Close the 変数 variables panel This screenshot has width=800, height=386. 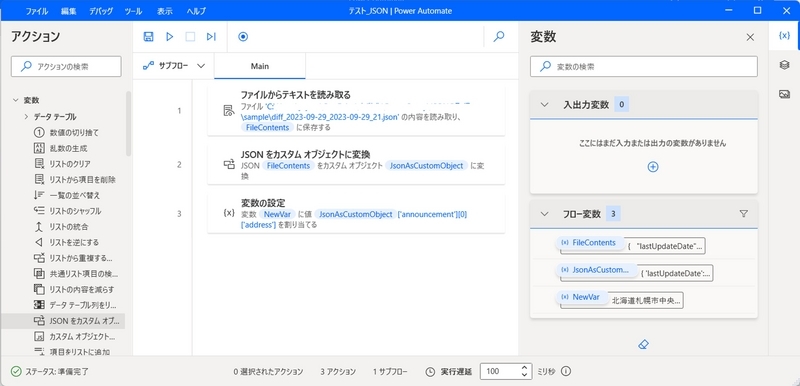click(x=750, y=37)
